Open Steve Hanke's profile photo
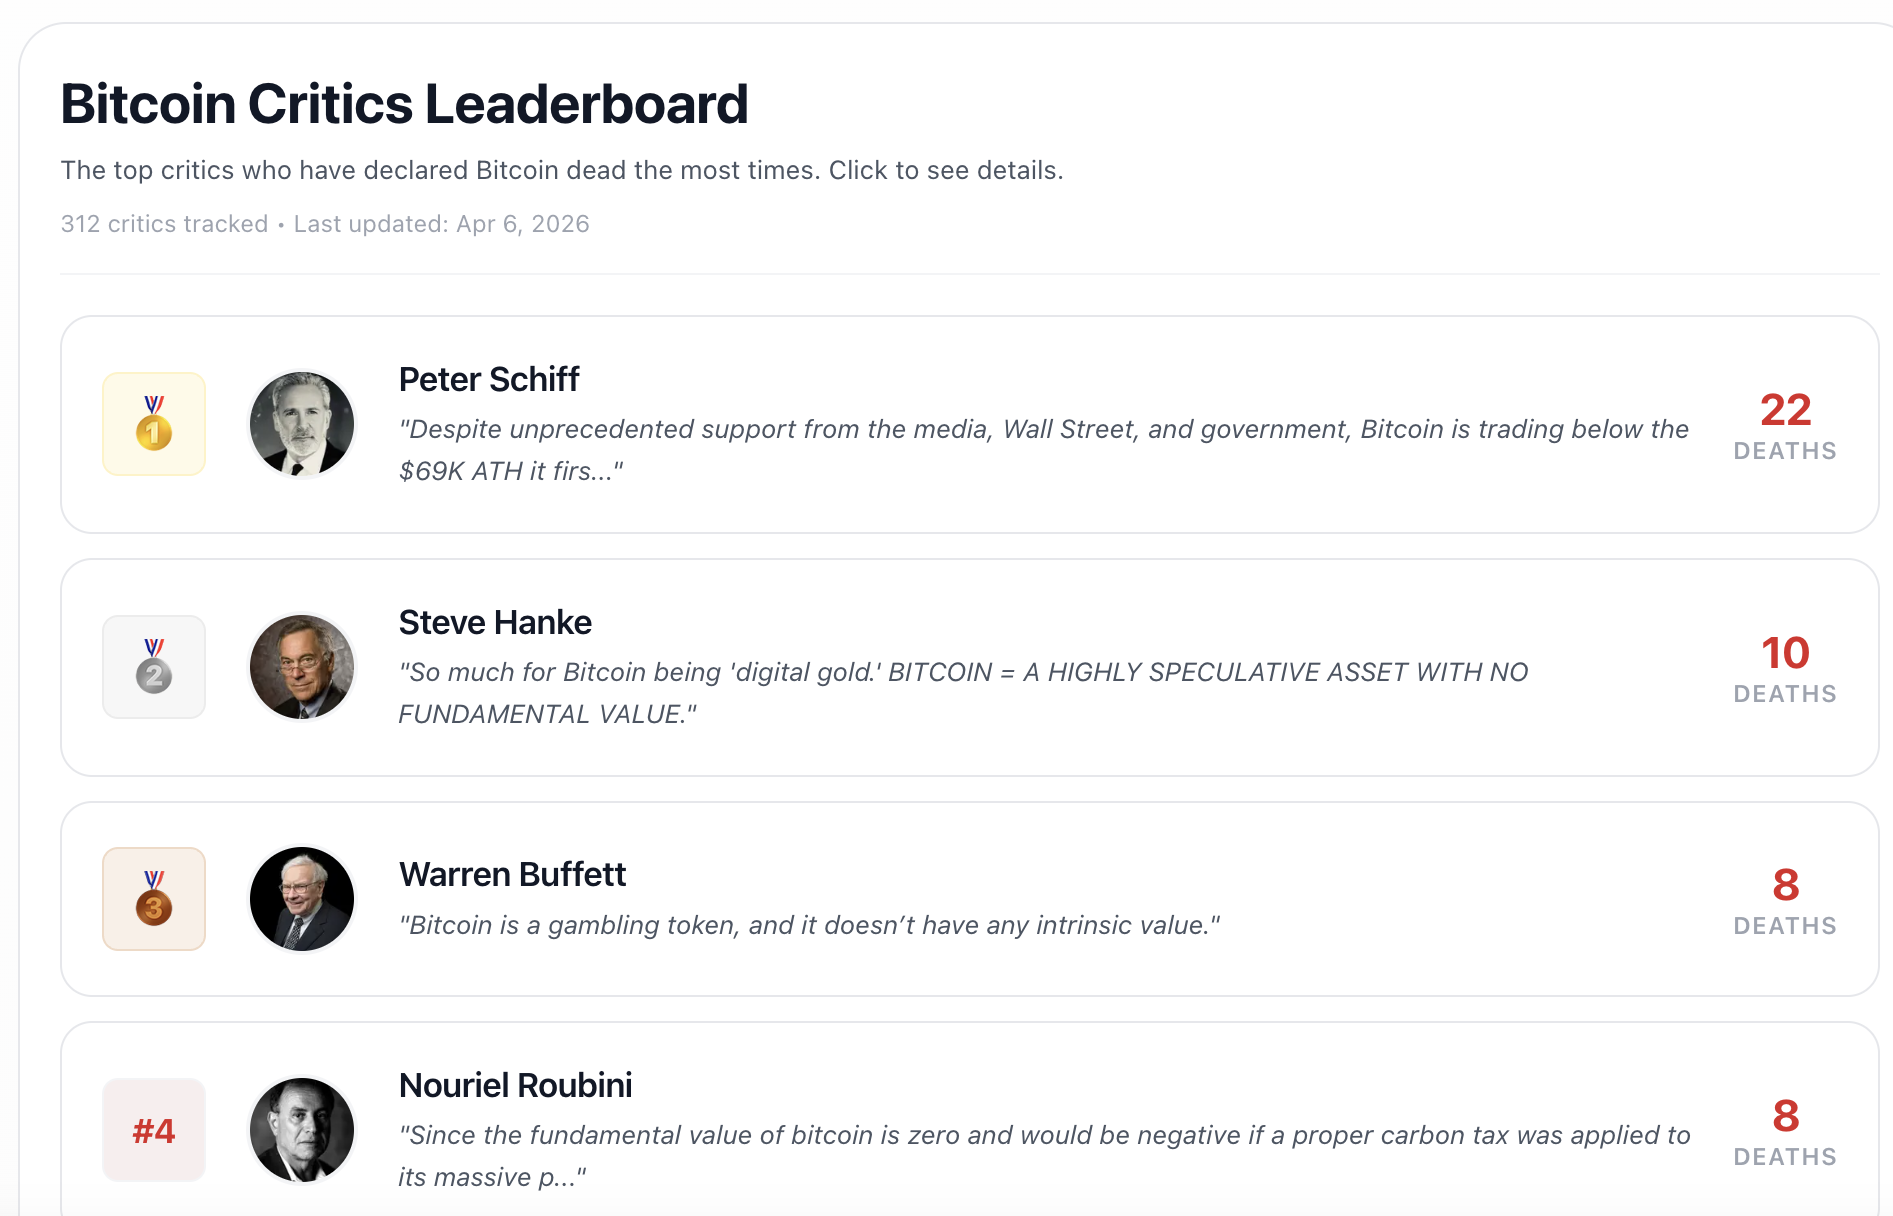This screenshot has height=1216, width=1893. [302, 667]
